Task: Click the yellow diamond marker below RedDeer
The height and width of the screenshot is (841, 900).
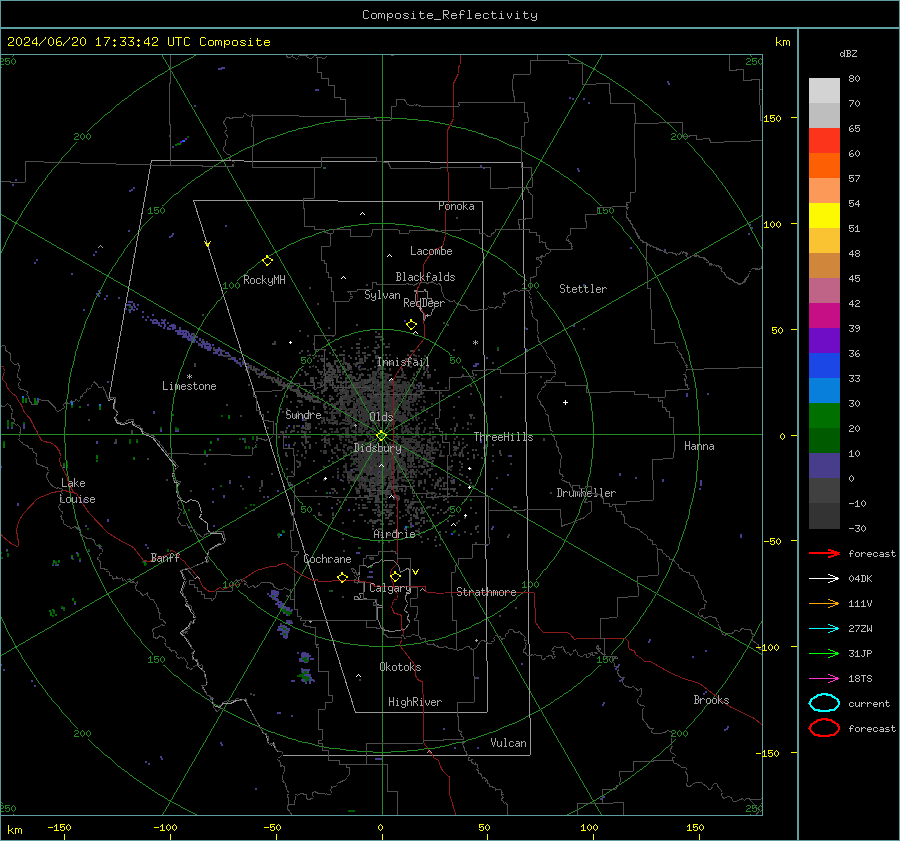Action: point(411,325)
